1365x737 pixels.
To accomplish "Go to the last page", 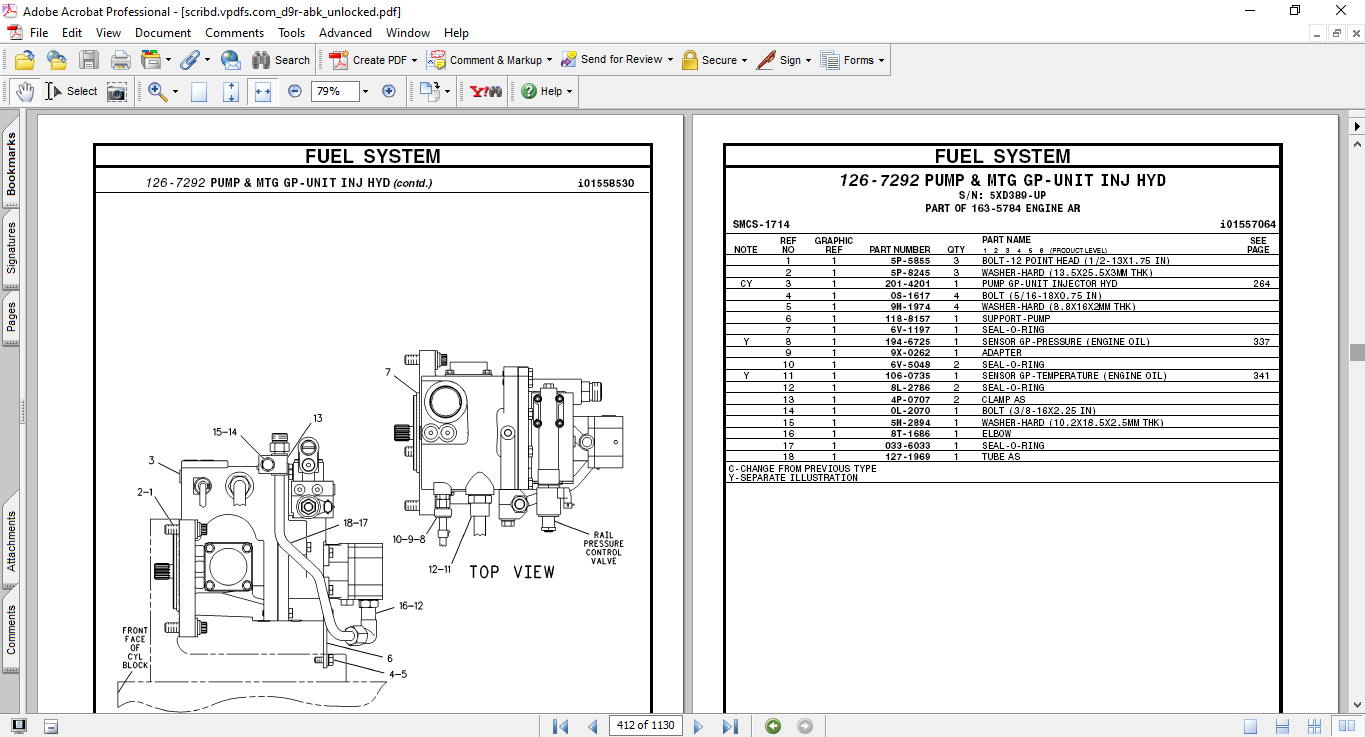I will [730, 726].
